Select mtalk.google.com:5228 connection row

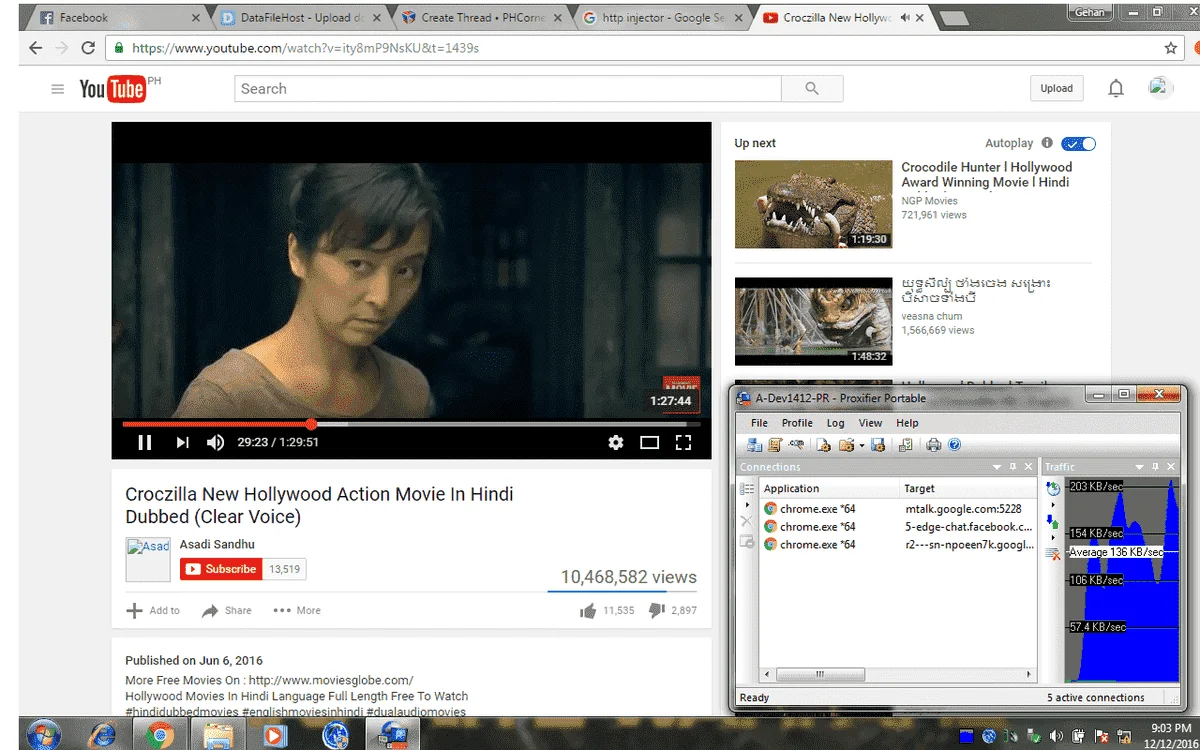[x=898, y=509]
